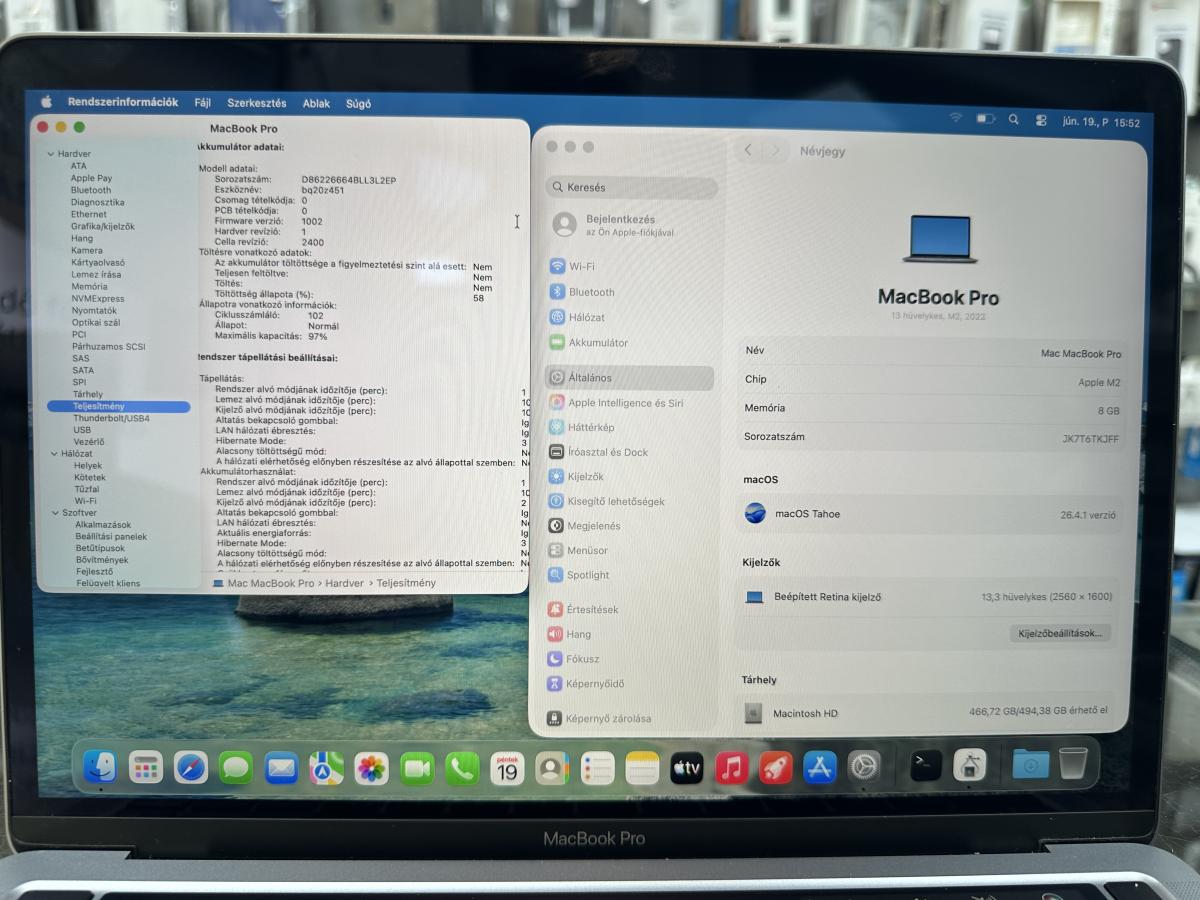Screen dimensions: 1200x900
Task: Open Messages from the Dock
Action: [x=236, y=768]
